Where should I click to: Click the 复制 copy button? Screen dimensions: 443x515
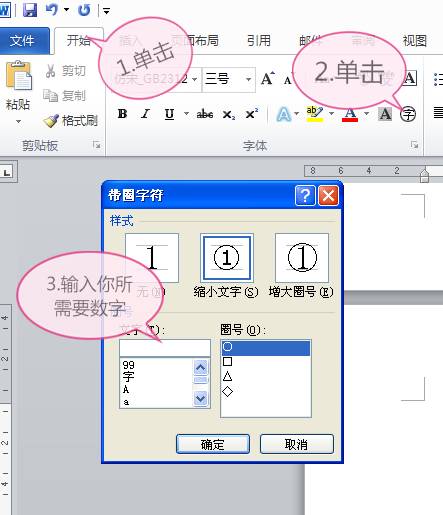[x=65, y=96]
